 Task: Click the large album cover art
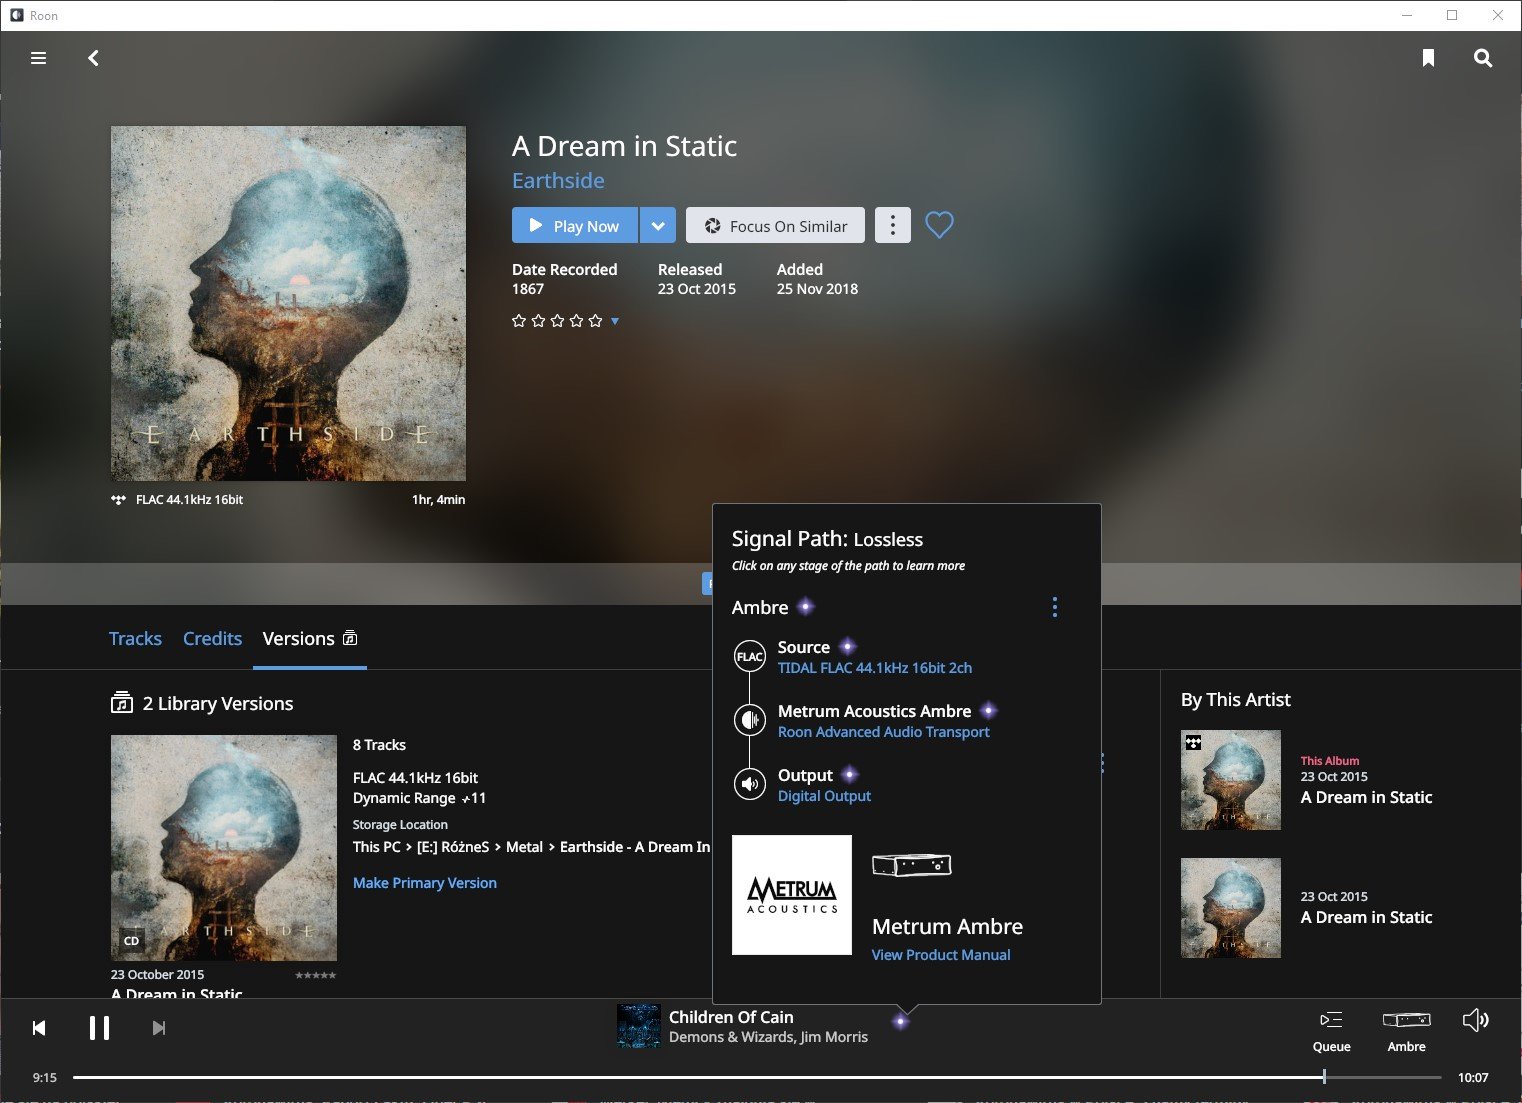click(x=288, y=303)
